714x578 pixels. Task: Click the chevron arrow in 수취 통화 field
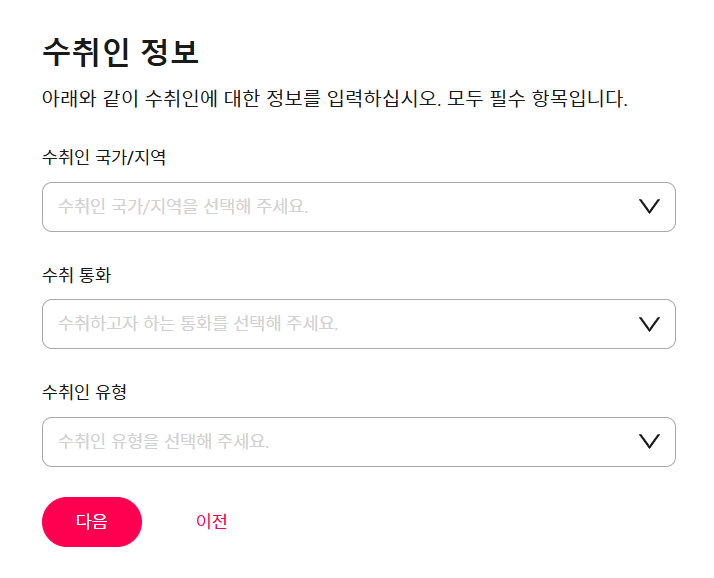[x=649, y=324]
